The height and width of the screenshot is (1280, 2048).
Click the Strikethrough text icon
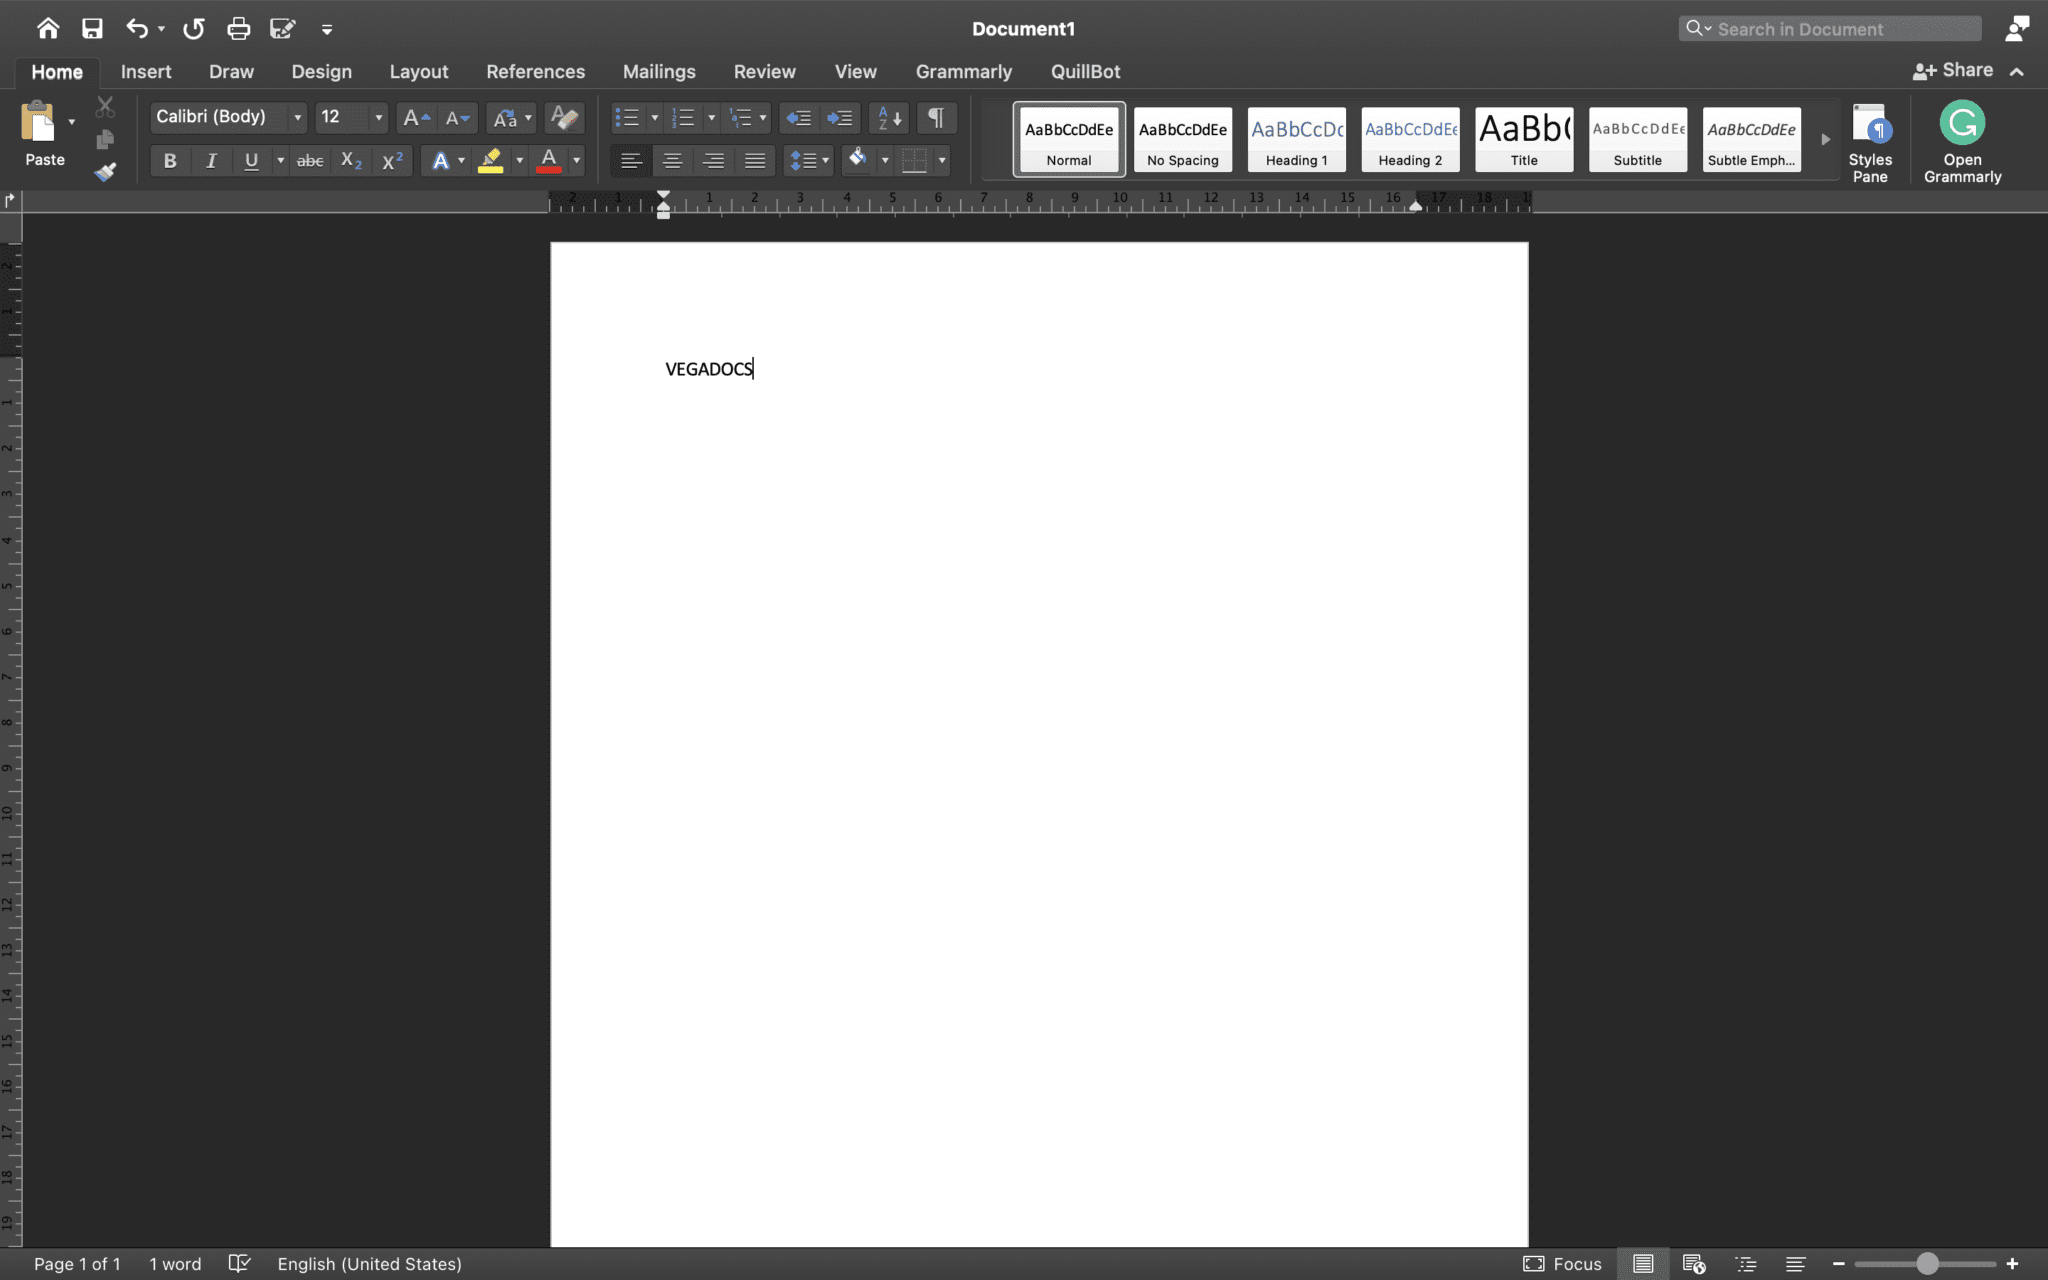(x=307, y=161)
